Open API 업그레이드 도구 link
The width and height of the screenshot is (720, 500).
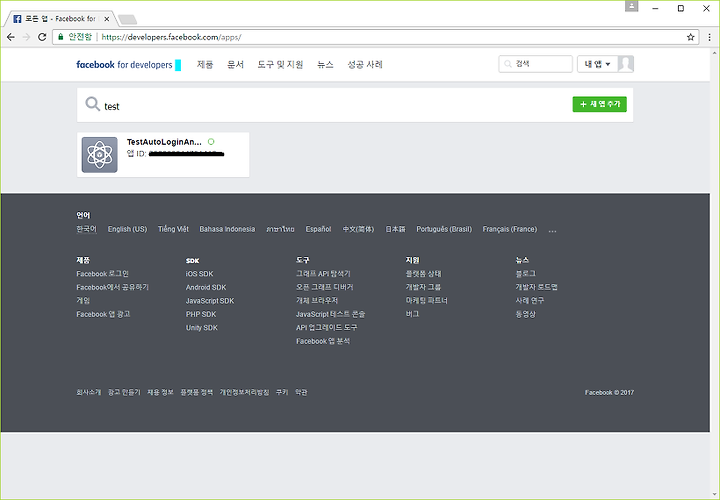[x=326, y=327]
